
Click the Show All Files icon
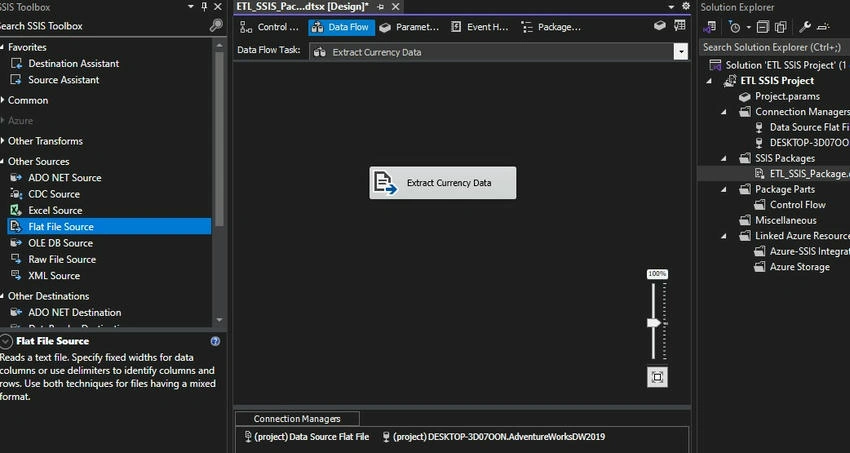[x=781, y=27]
